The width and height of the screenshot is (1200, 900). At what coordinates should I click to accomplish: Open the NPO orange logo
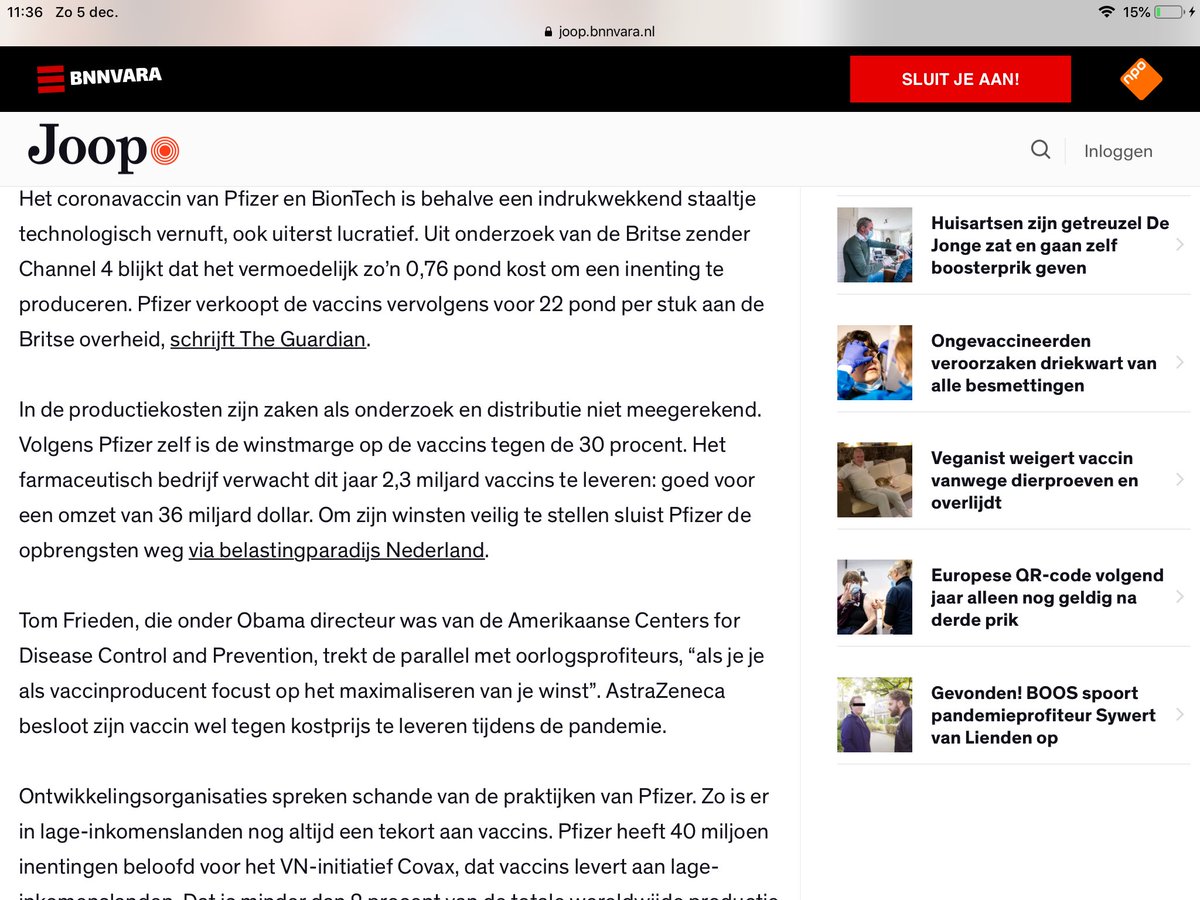pos(1141,79)
